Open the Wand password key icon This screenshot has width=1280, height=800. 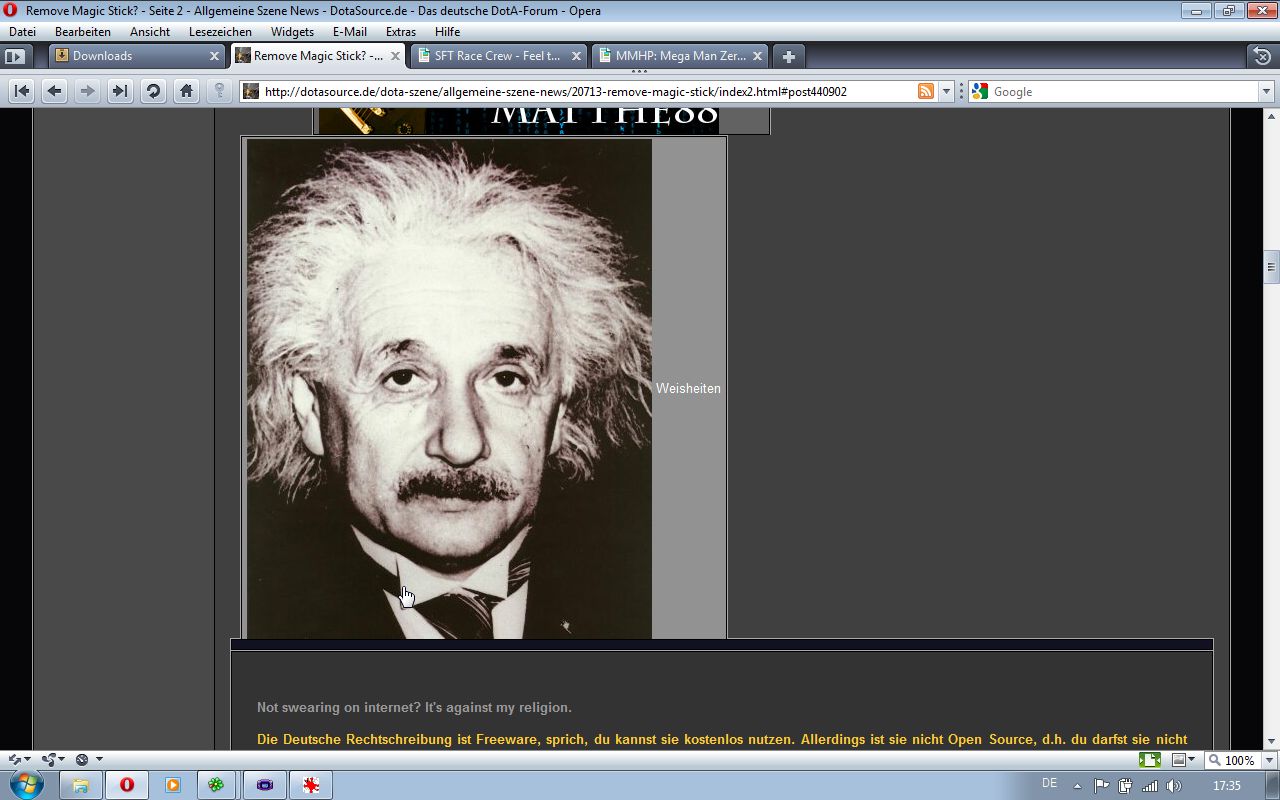[219, 91]
